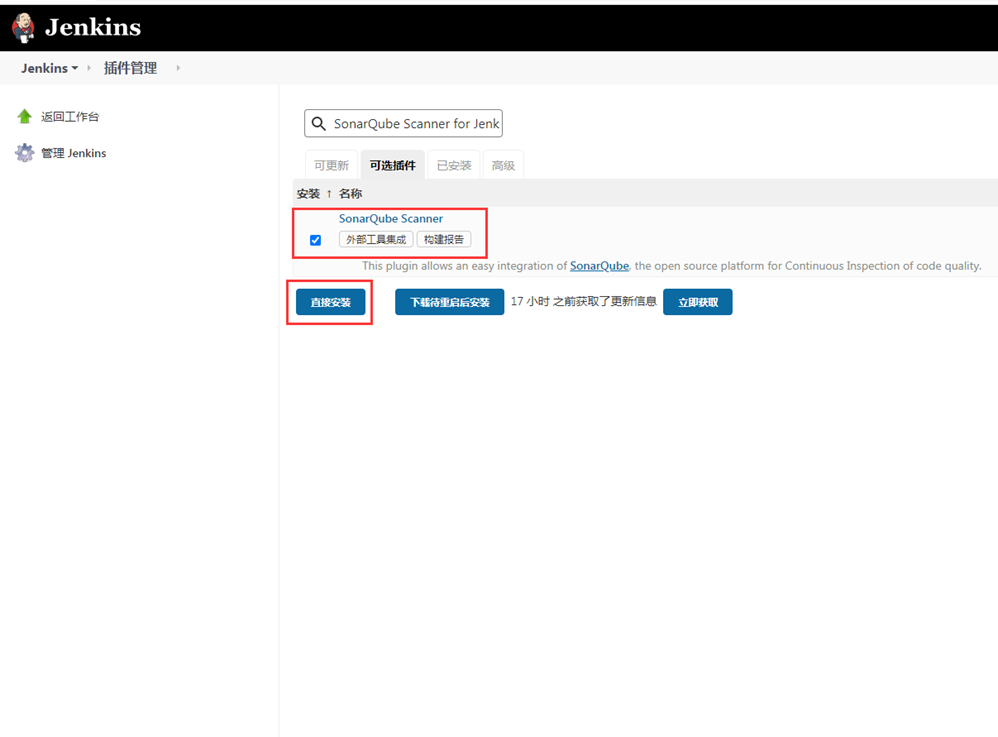Click the Jenkins title in the header
The height and width of the screenshot is (737, 998).
tap(93, 27)
